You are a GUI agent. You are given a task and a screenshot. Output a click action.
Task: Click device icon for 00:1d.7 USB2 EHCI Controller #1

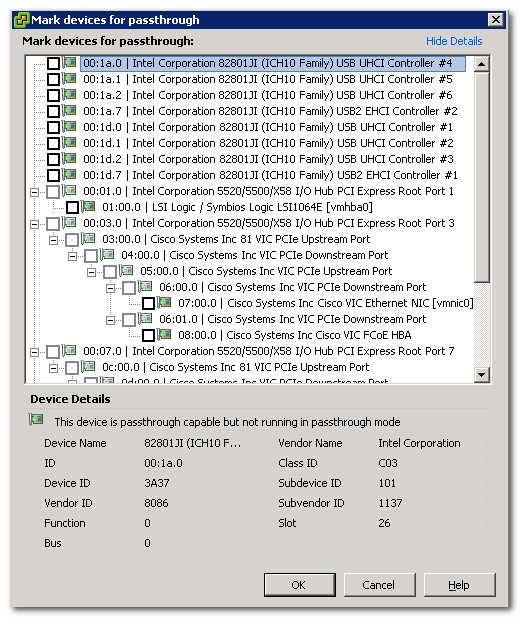click(x=69, y=174)
